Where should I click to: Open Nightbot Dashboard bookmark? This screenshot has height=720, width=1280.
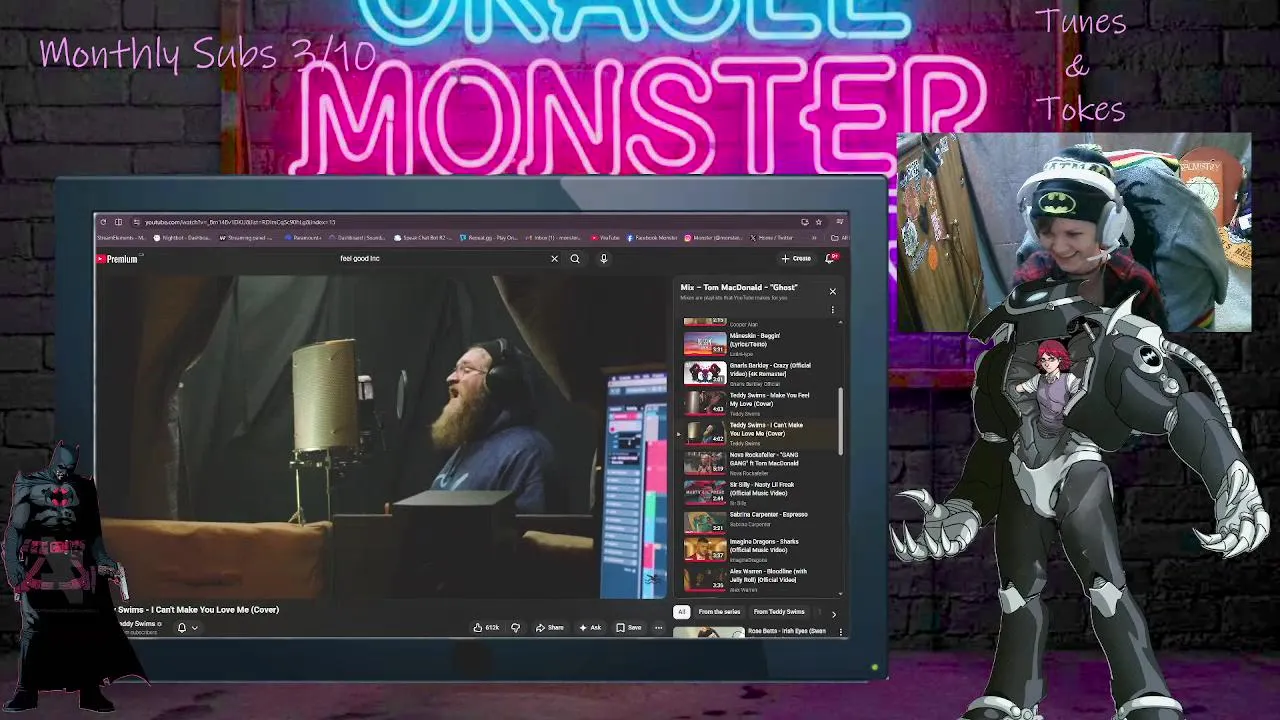click(182, 238)
